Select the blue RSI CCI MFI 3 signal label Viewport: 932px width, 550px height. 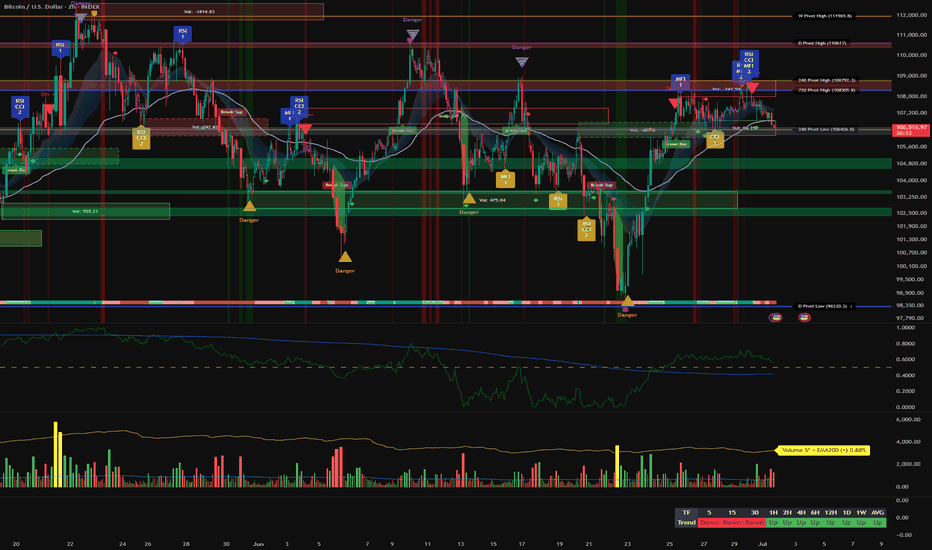[x=749, y=63]
